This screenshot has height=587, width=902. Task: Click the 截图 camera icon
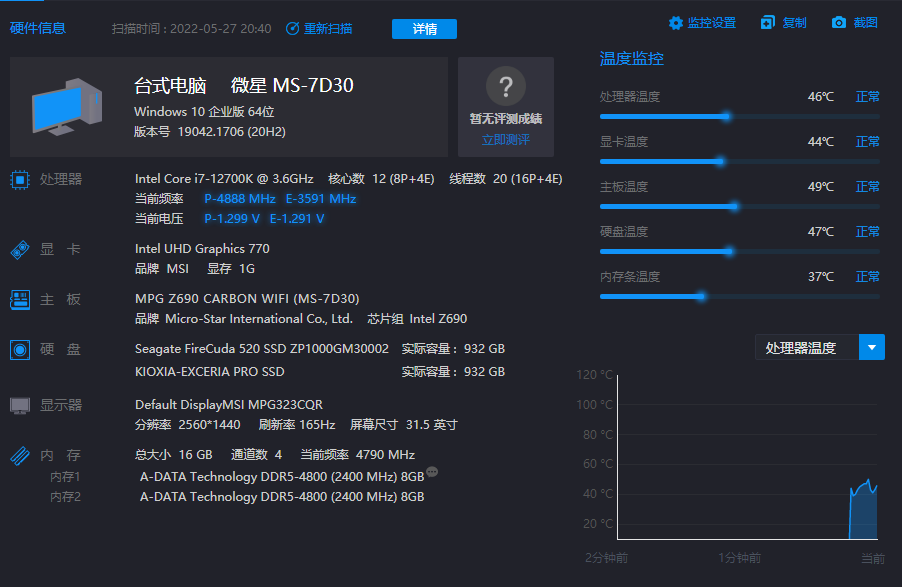pyautogui.click(x=839, y=22)
